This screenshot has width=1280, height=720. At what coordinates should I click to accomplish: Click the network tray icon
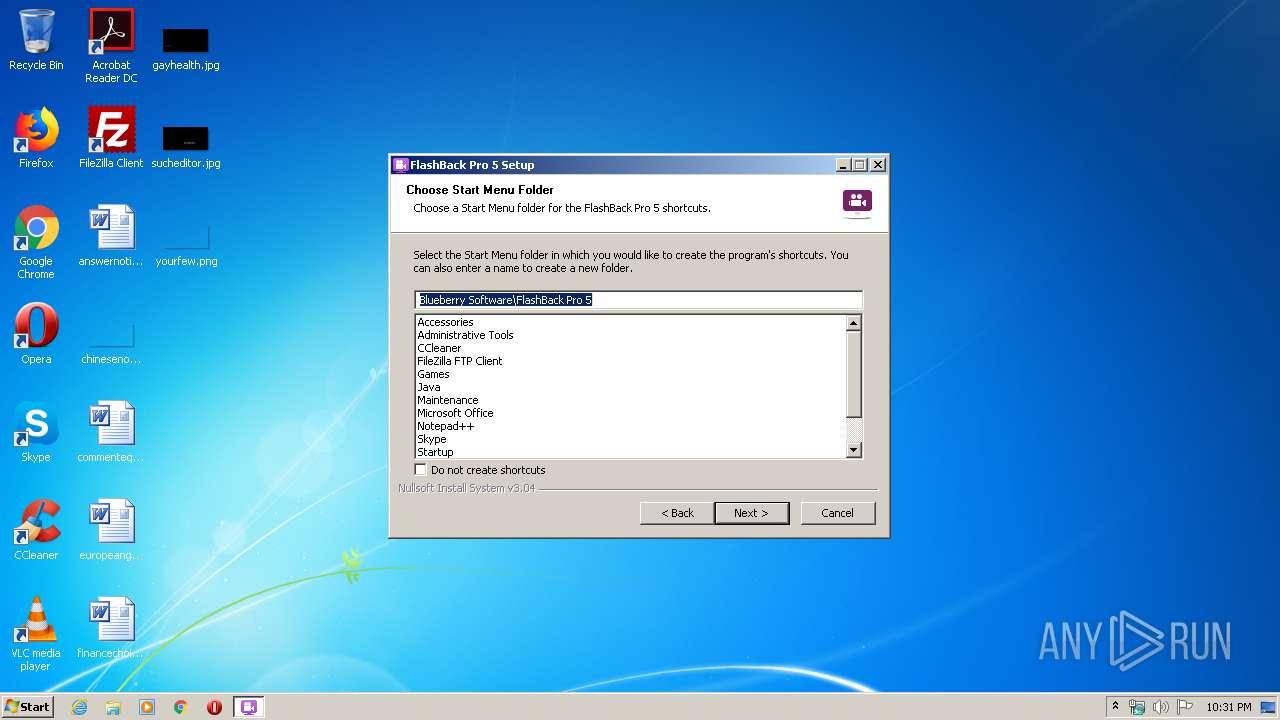1137,707
